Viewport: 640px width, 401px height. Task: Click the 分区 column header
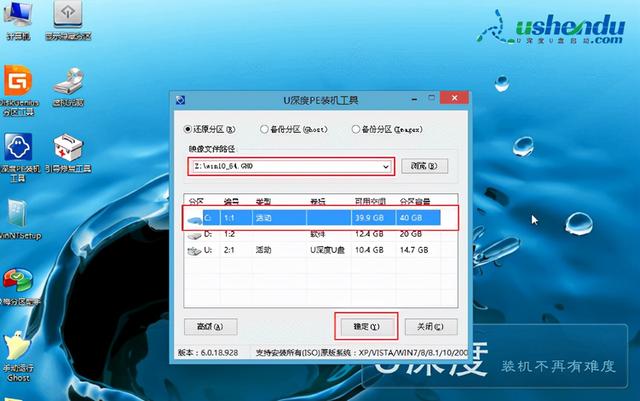click(196, 201)
